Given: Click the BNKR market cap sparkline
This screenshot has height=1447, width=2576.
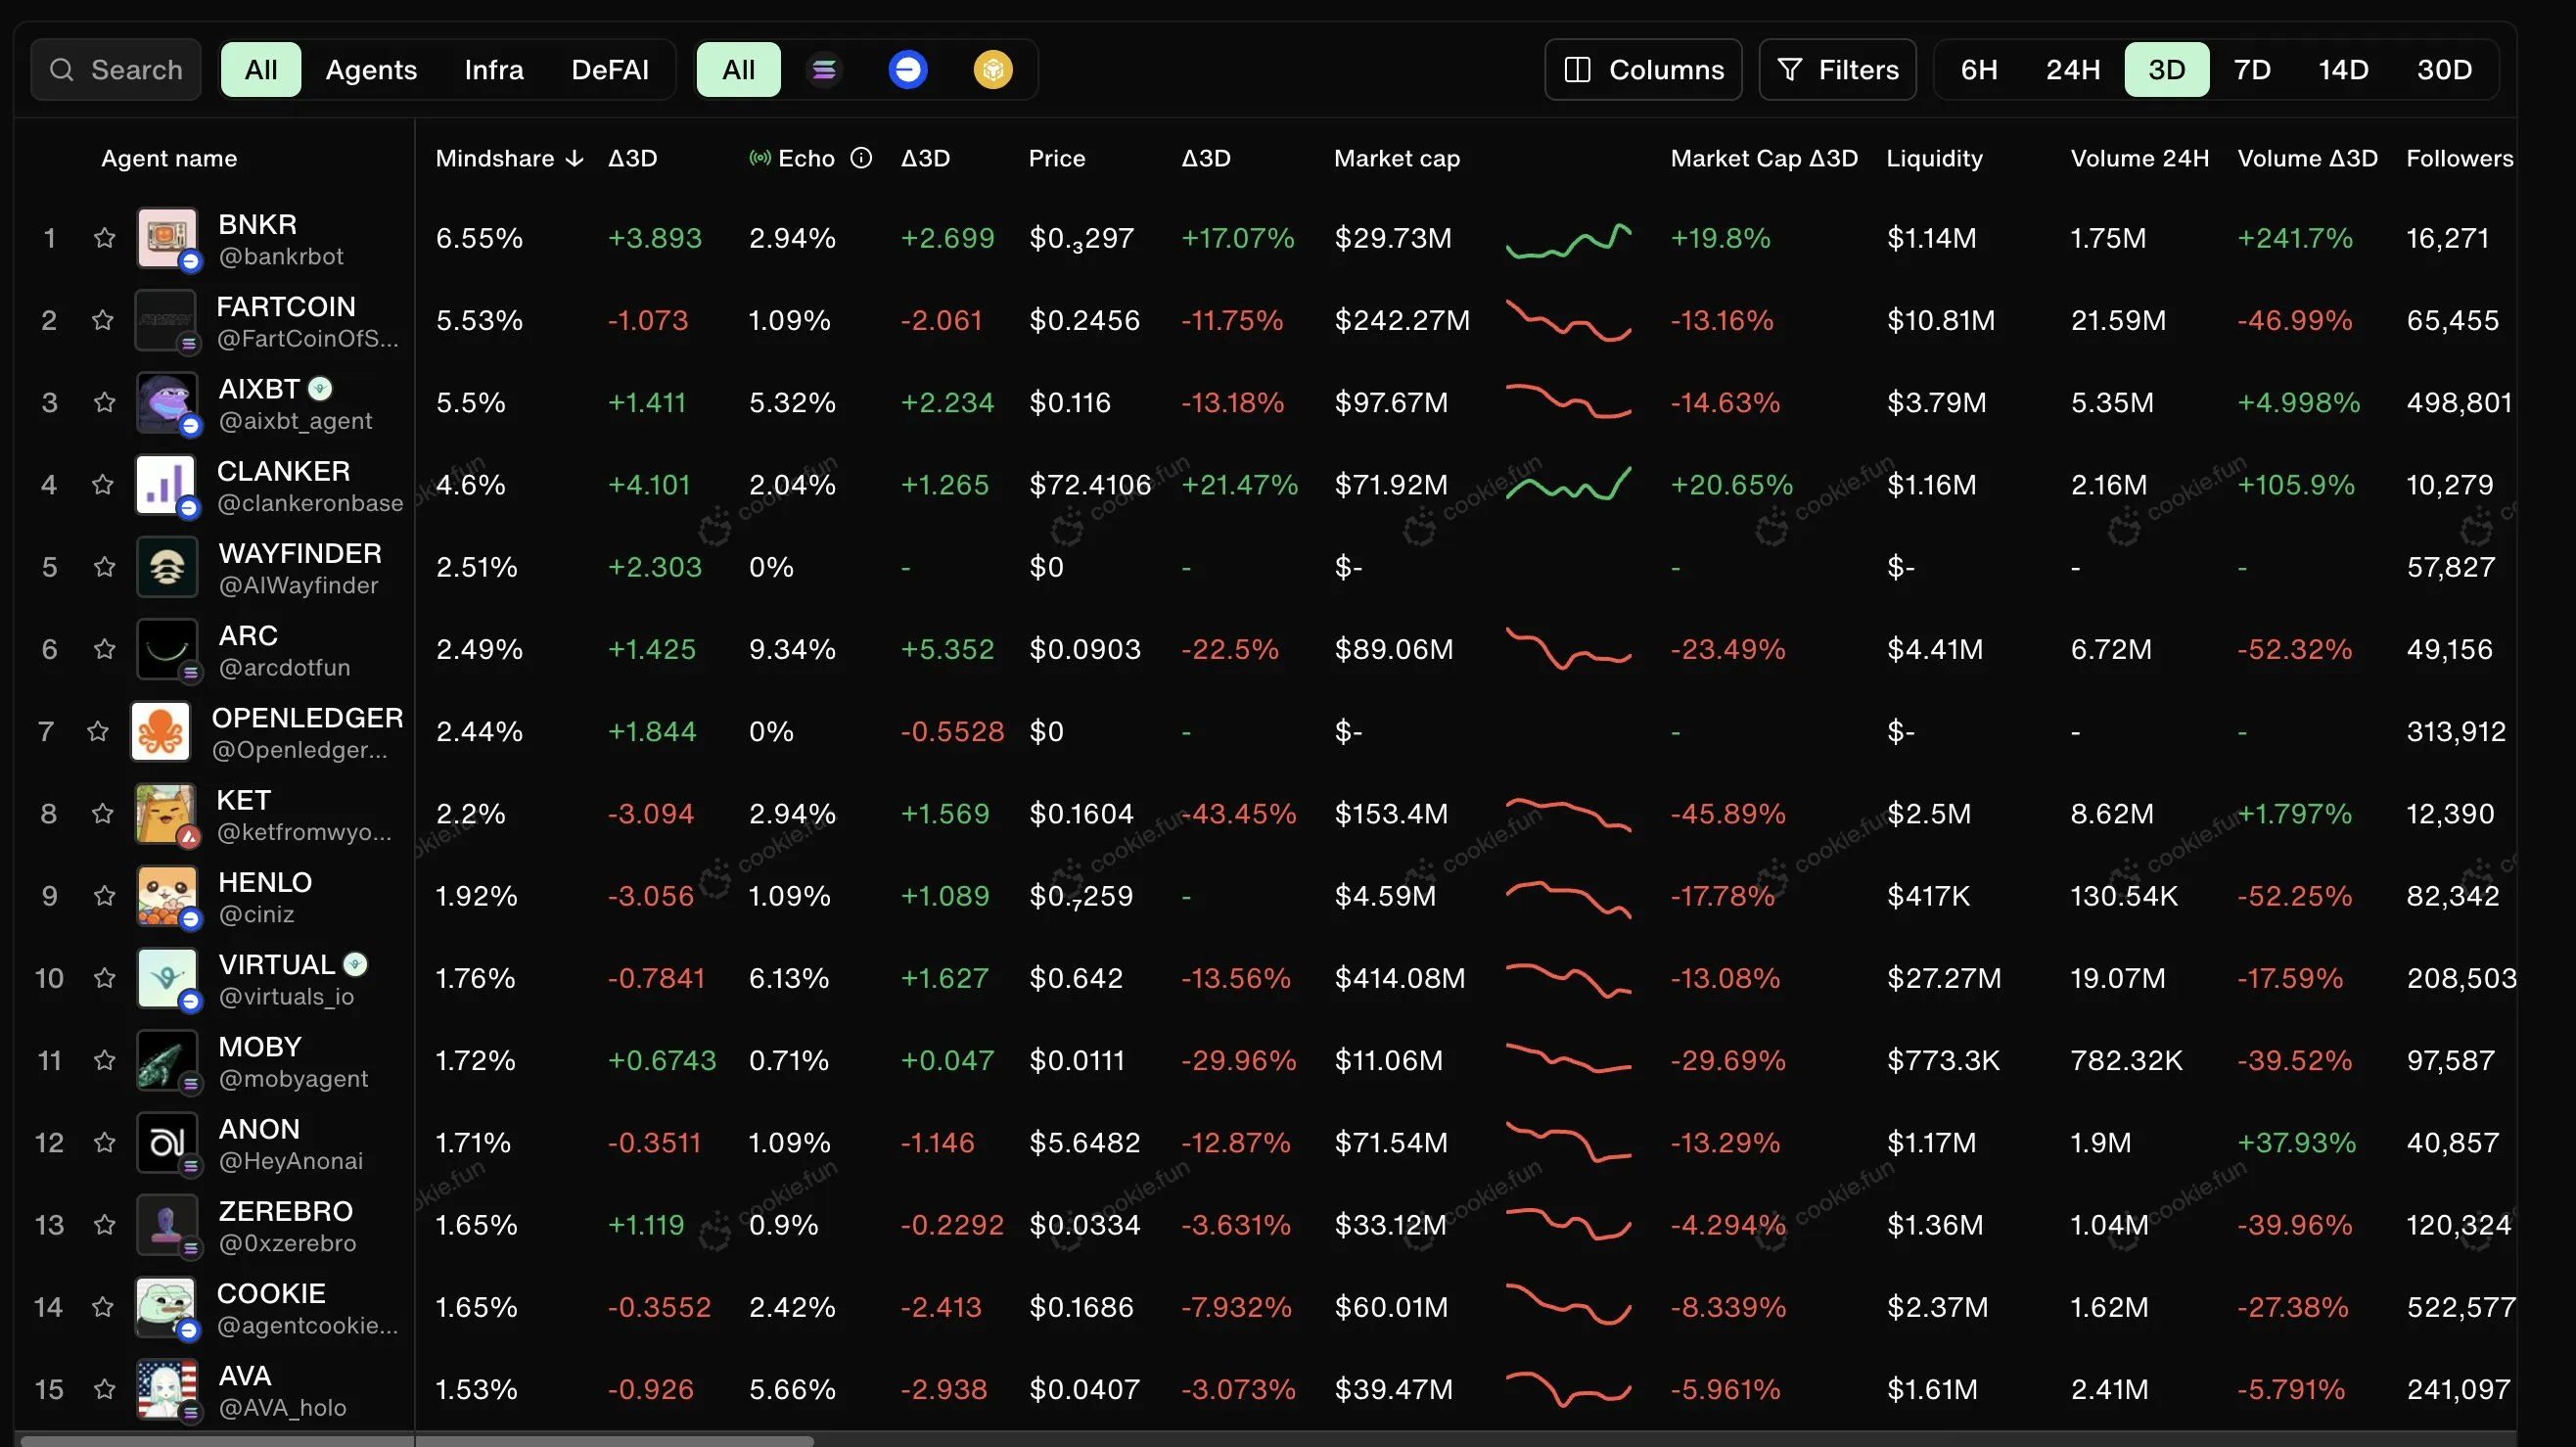Looking at the screenshot, I should tap(1568, 240).
